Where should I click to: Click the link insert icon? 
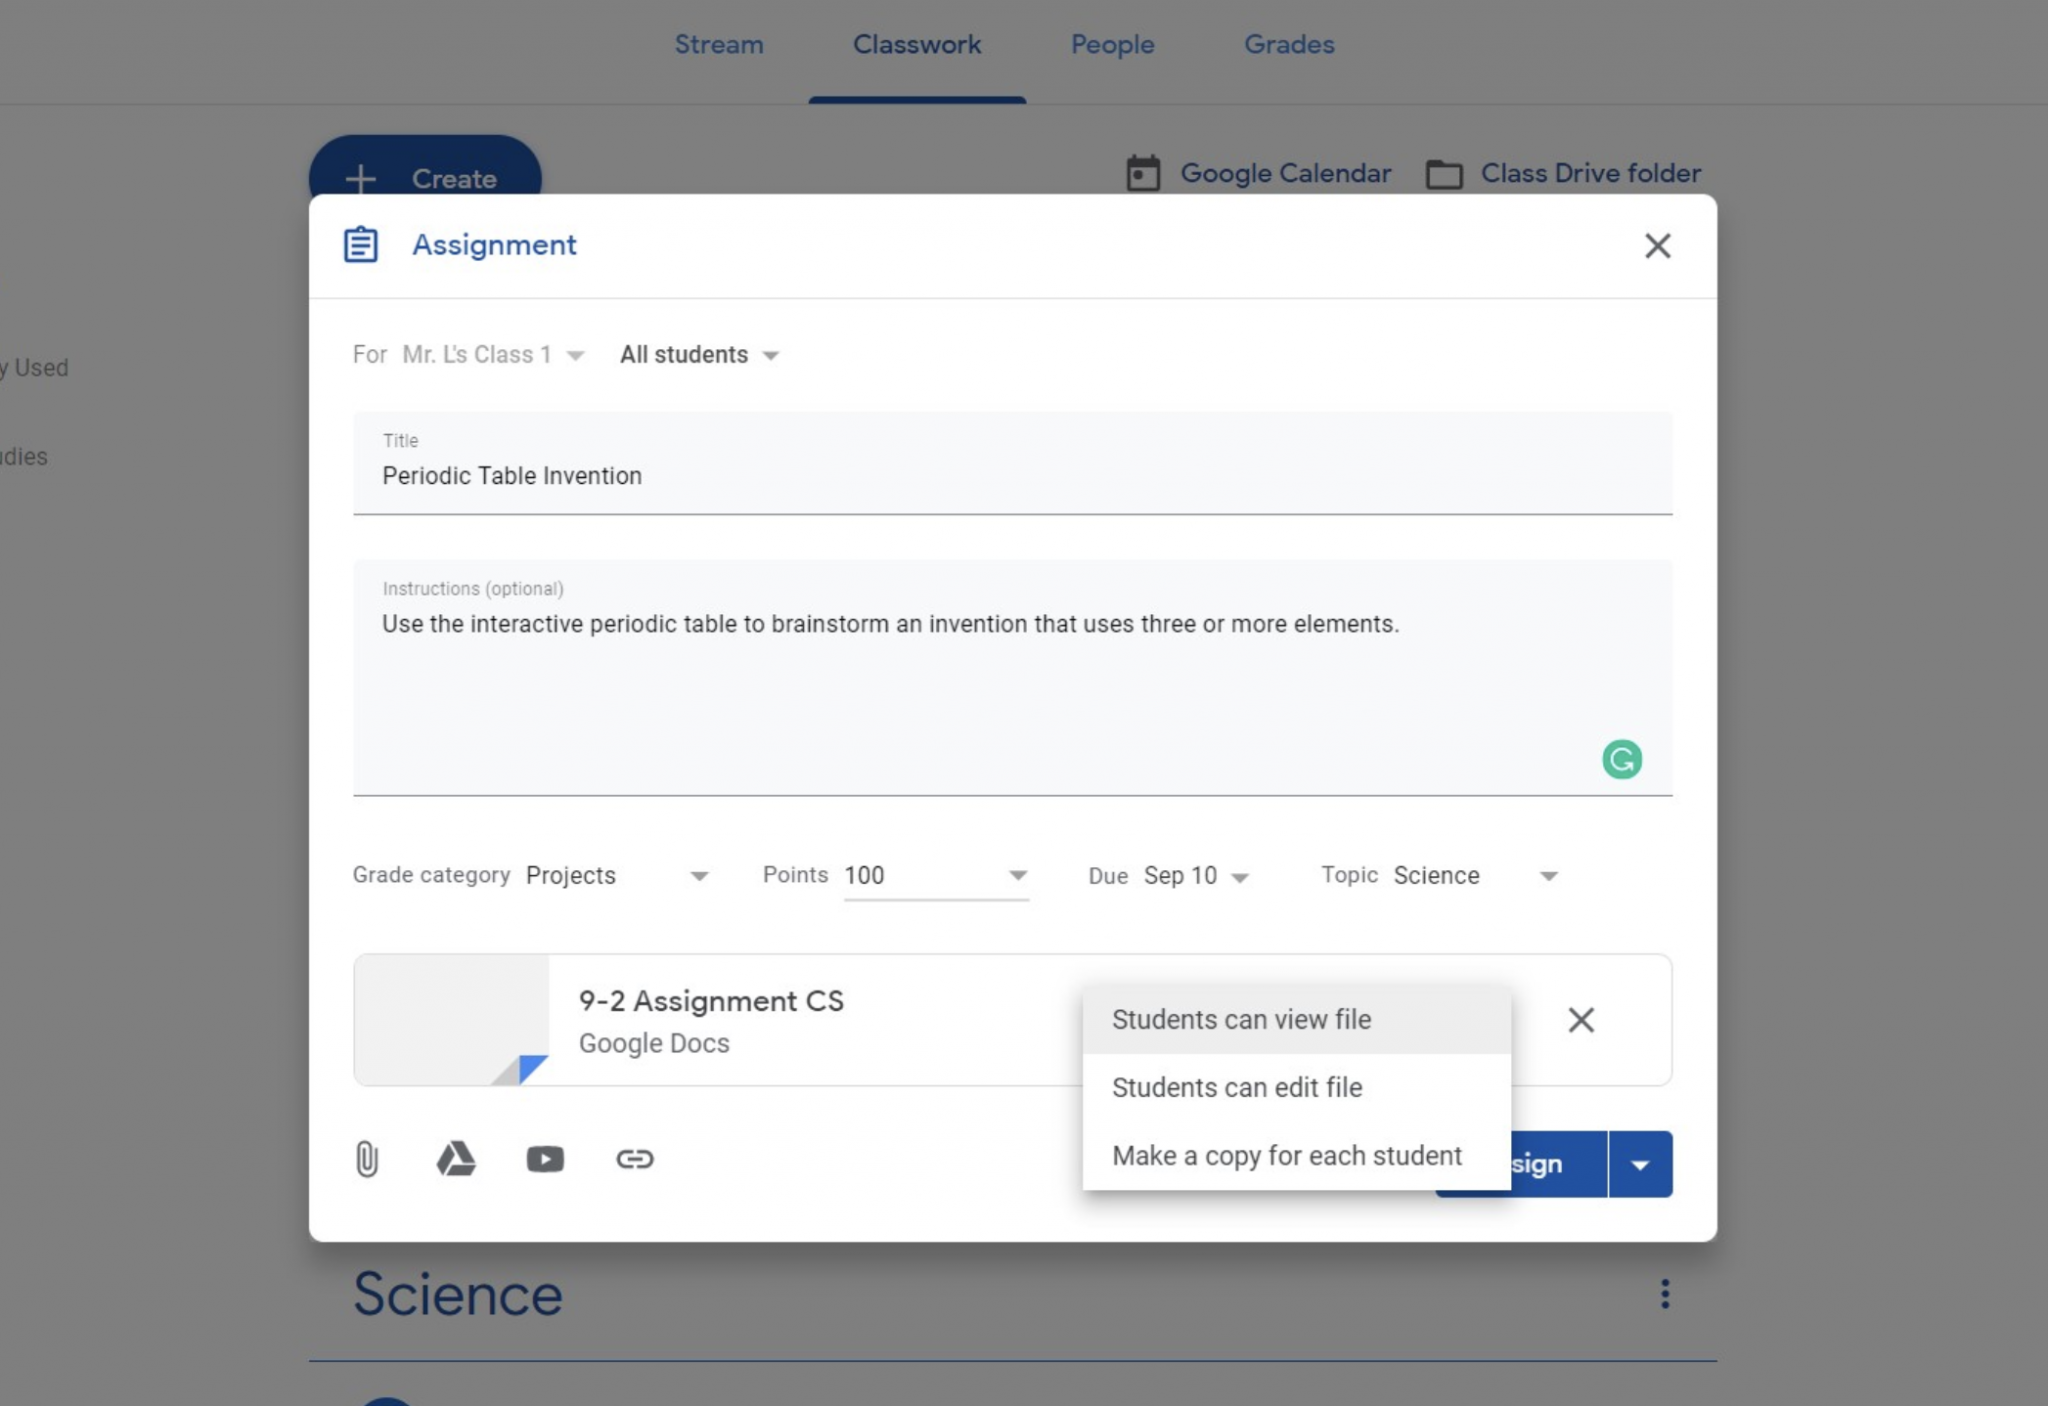pyautogui.click(x=635, y=1158)
